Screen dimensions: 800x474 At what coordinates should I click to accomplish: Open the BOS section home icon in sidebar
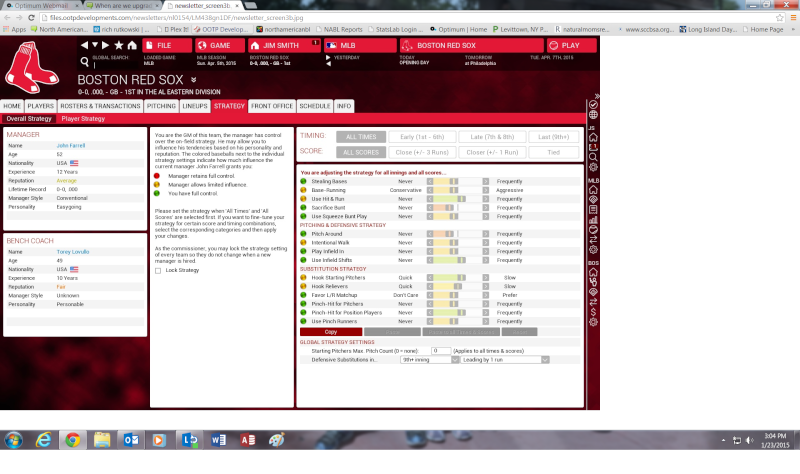(593, 272)
